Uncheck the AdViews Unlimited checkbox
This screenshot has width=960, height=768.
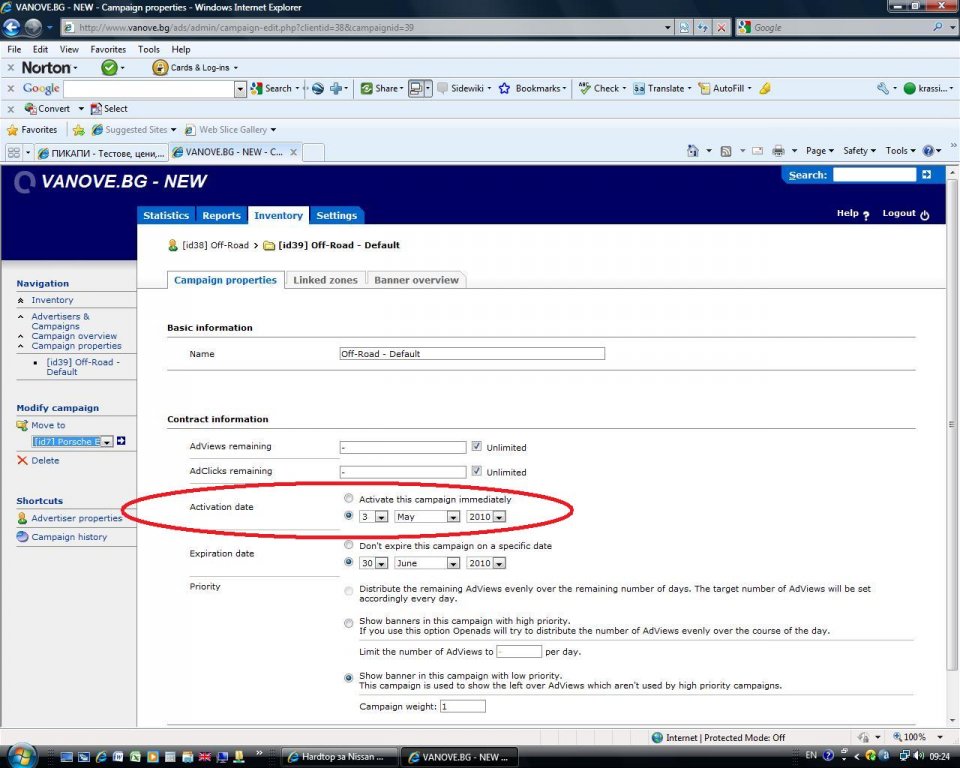tap(477, 446)
